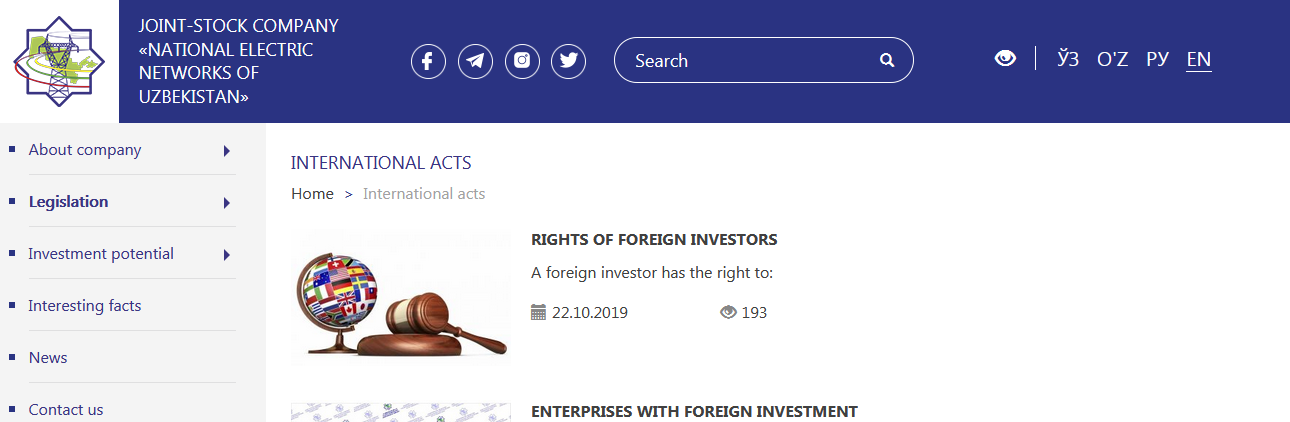The height and width of the screenshot is (422, 1290).
Task: Open Interesting facts in sidebar
Action: (85, 306)
